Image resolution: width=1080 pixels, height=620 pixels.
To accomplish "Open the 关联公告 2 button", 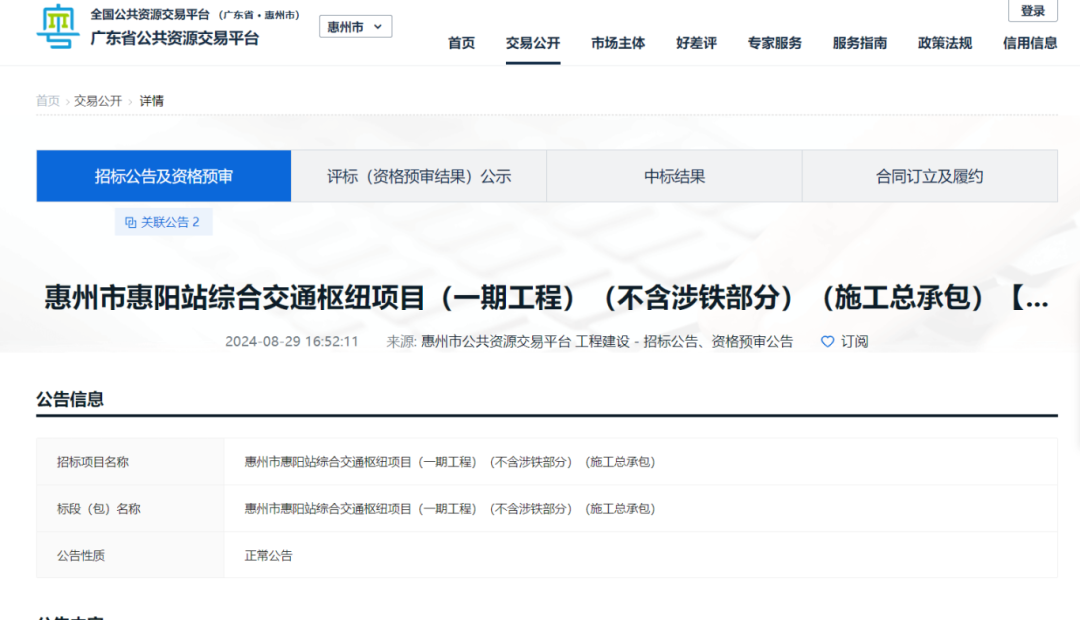I will 163,222.
